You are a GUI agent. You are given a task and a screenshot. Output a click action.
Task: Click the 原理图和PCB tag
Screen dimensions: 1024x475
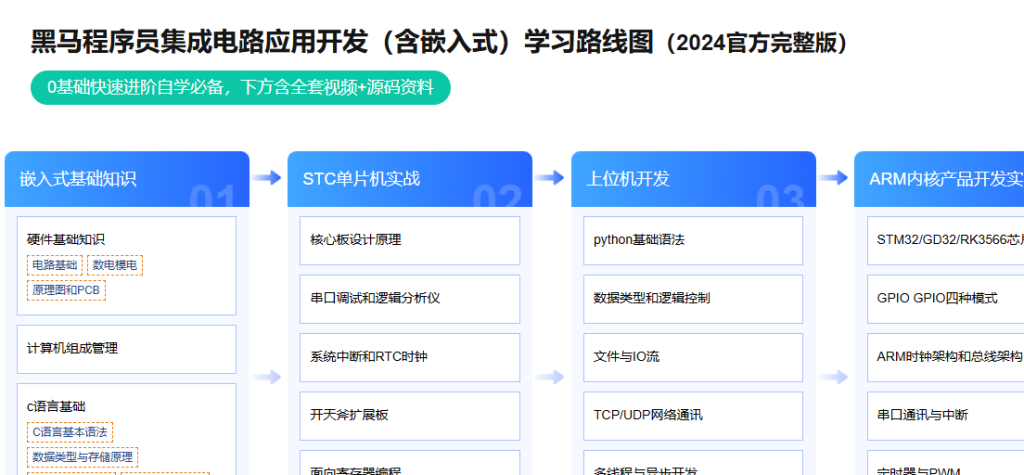coord(66,291)
